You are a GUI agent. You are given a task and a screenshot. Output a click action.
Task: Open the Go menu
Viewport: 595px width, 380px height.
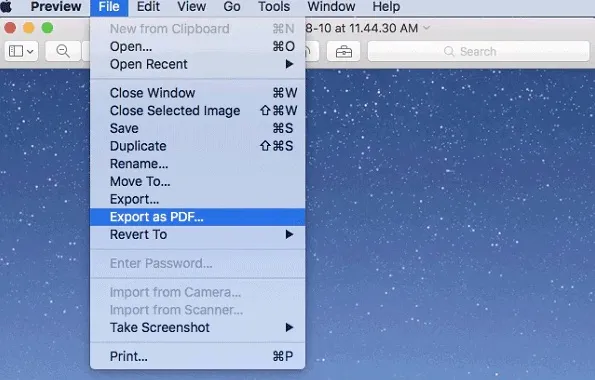pyautogui.click(x=231, y=6)
